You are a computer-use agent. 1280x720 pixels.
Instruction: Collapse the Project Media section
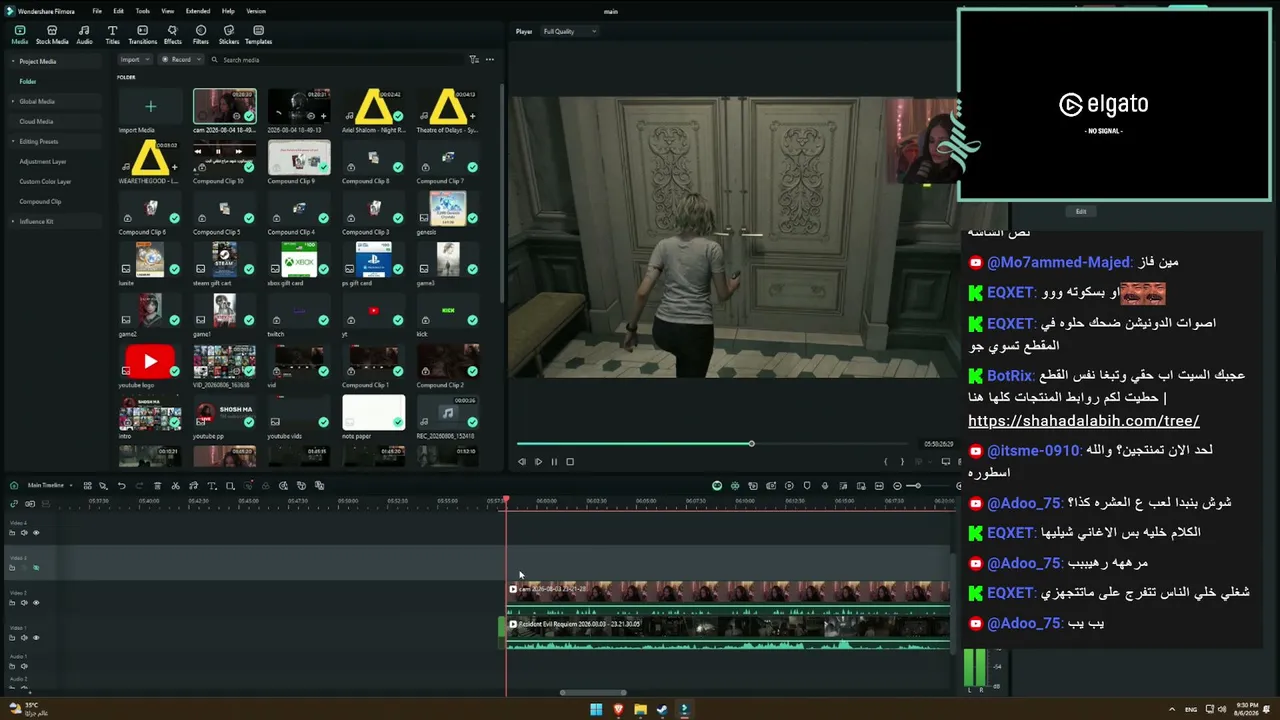point(12,61)
